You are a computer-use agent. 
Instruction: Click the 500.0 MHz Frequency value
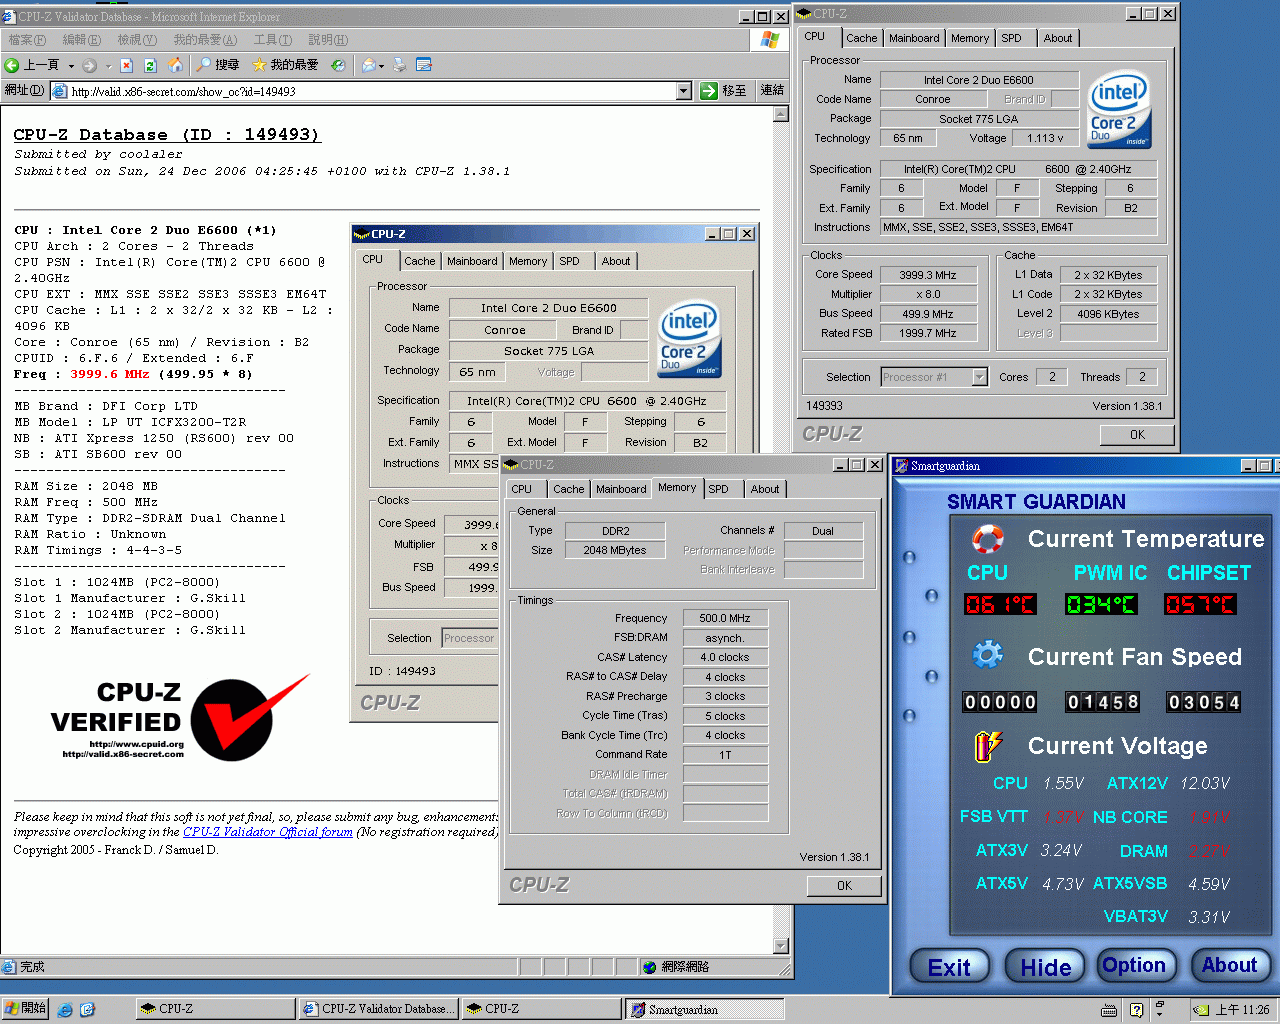(x=725, y=619)
